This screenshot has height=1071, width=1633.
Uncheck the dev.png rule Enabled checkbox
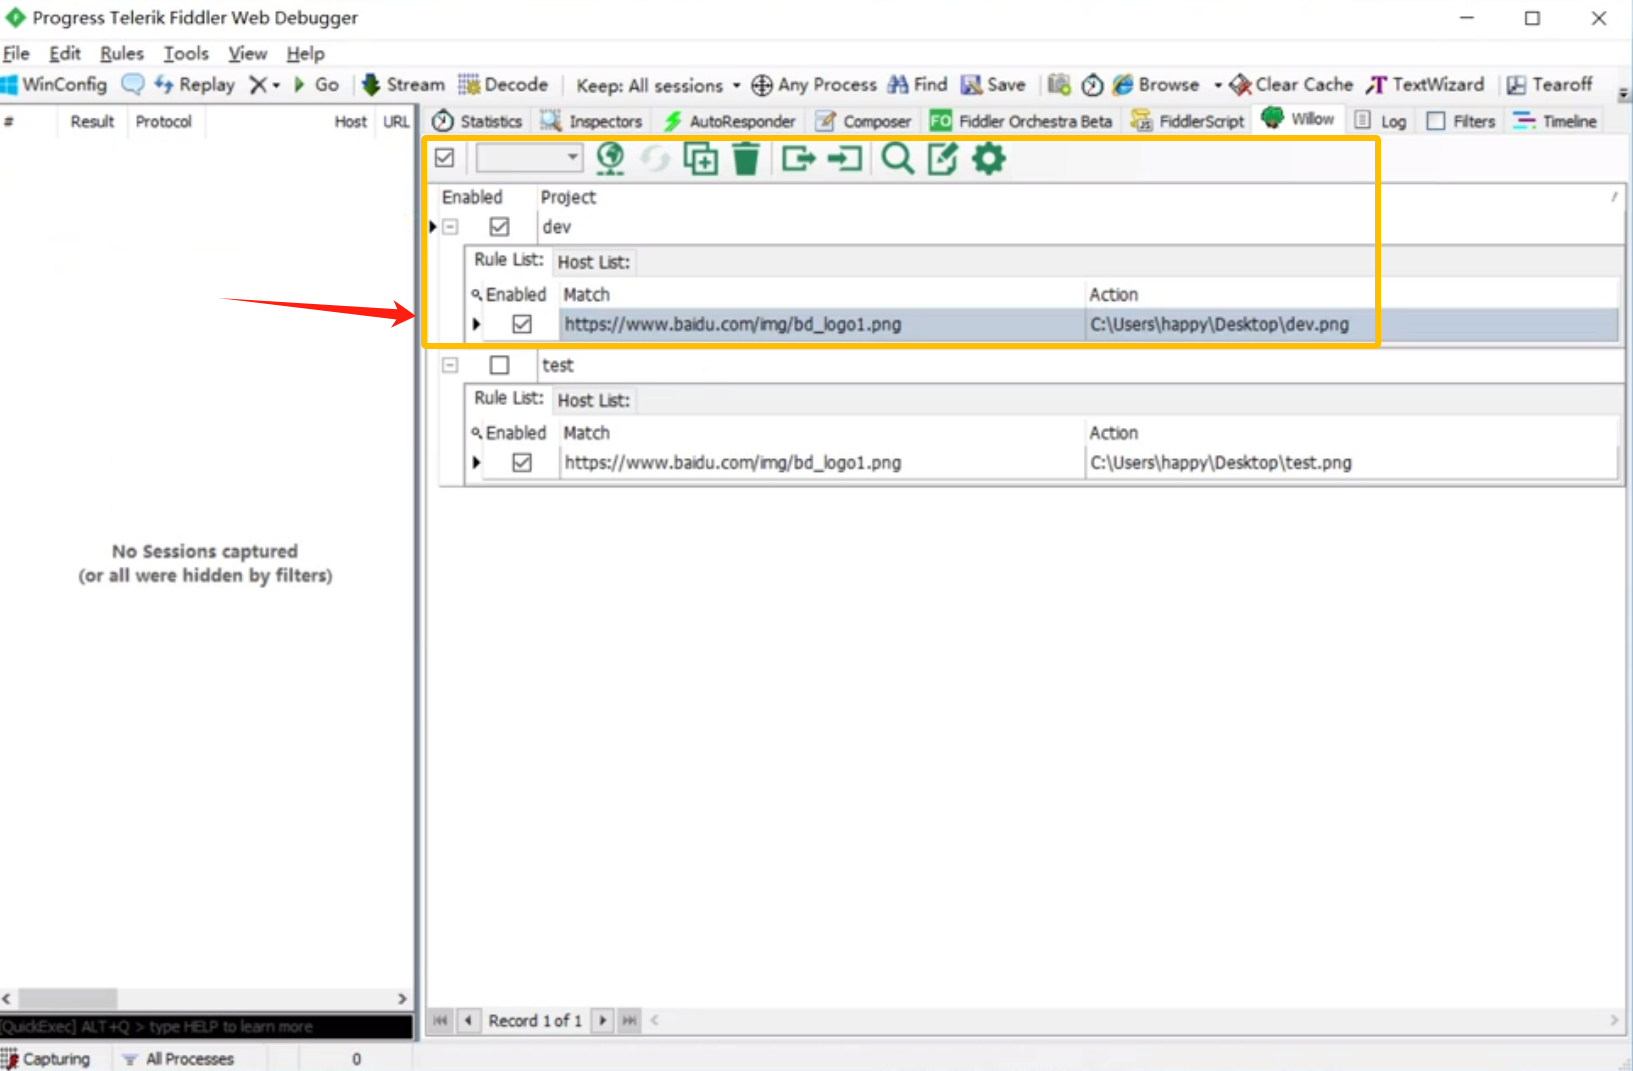pyautogui.click(x=521, y=324)
